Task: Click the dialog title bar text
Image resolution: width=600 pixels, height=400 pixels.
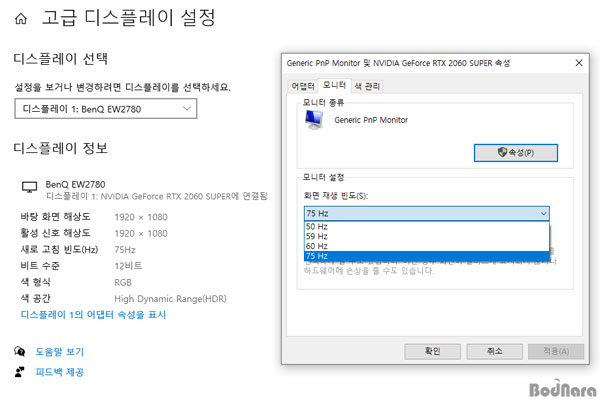Action: coord(398,63)
